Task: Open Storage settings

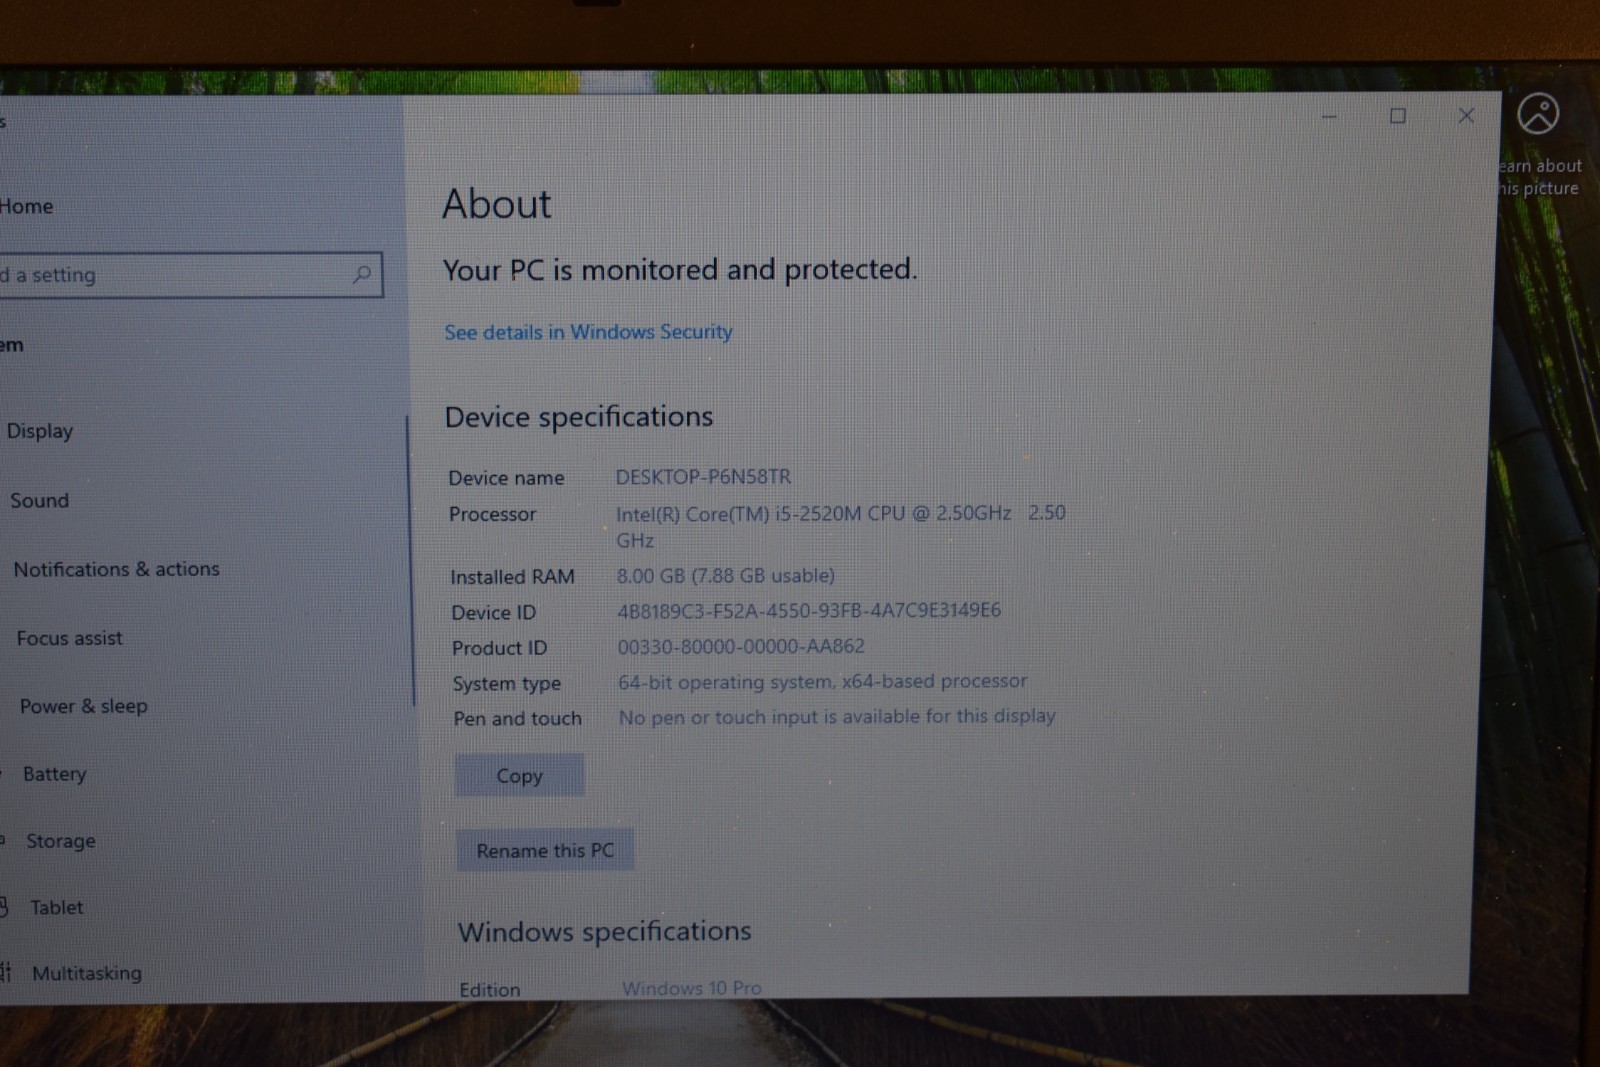Action: [x=61, y=841]
